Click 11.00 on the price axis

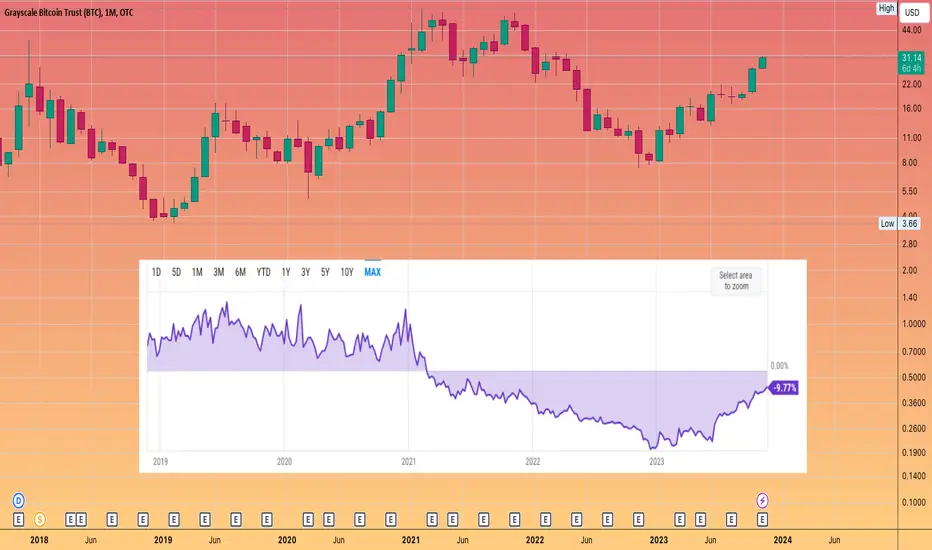[x=911, y=137]
